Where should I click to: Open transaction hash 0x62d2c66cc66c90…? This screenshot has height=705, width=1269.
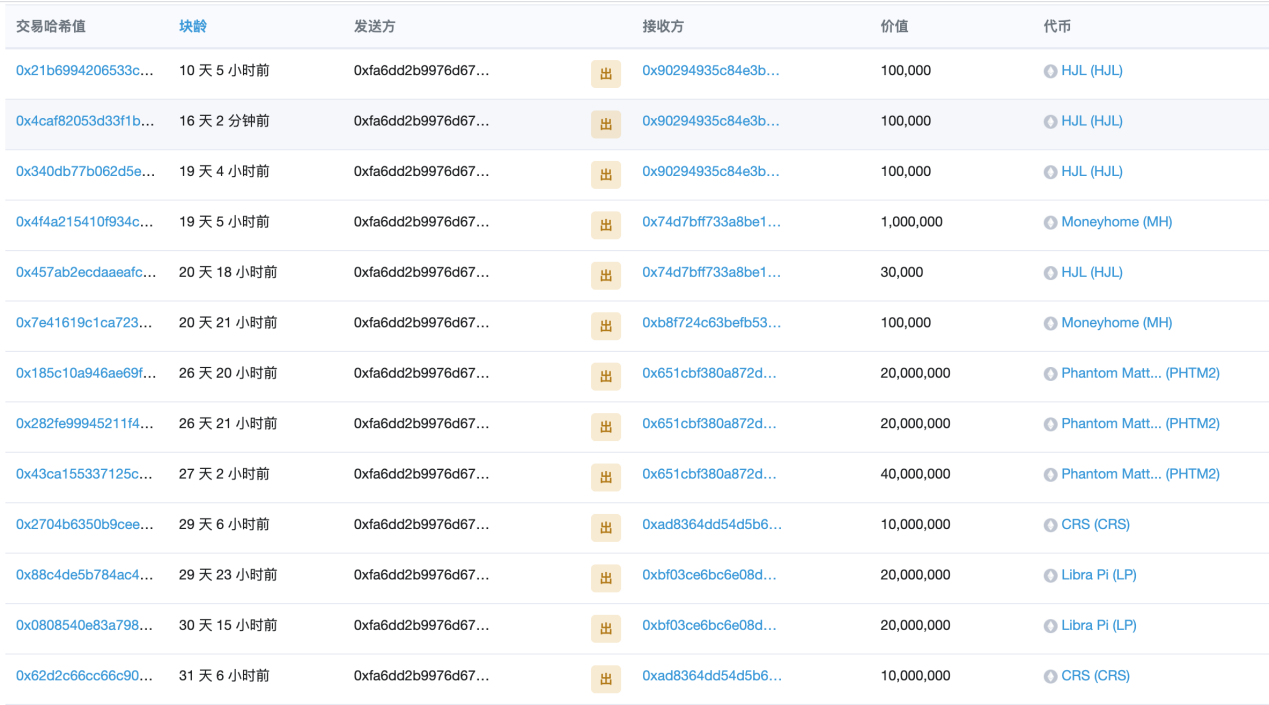point(85,676)
